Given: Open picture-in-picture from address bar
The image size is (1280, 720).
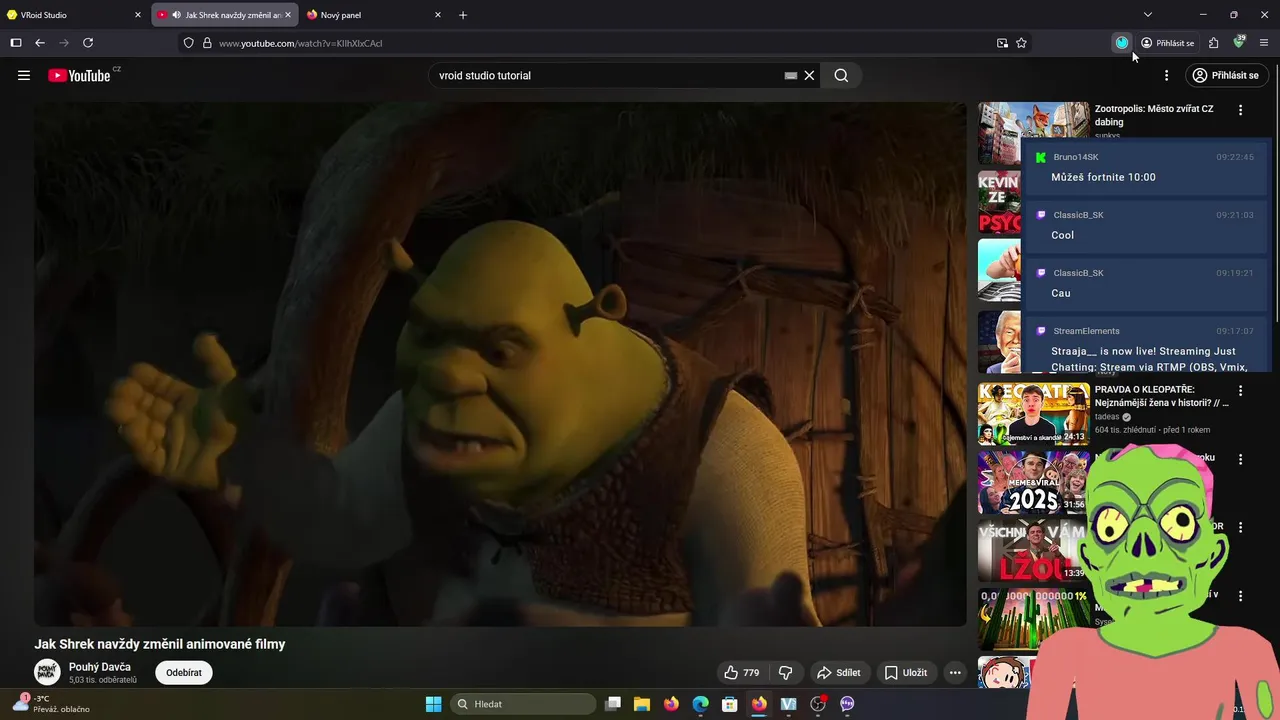Looking at the screenshot, I should coord(1002,43).
